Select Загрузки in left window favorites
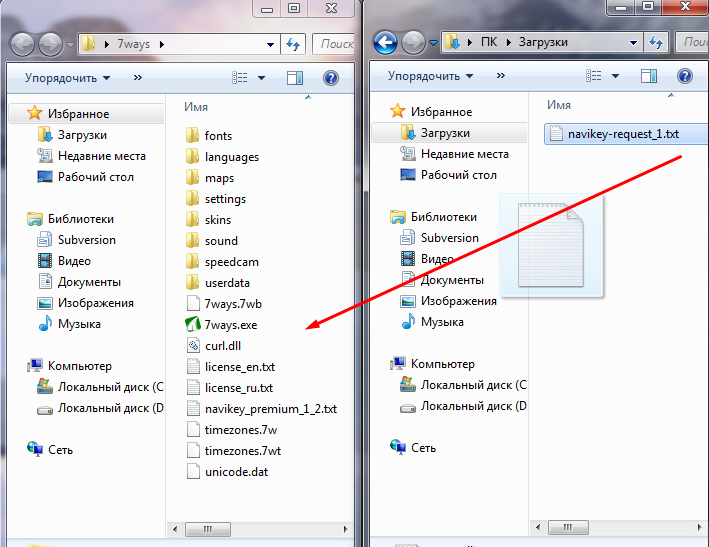 82,135
